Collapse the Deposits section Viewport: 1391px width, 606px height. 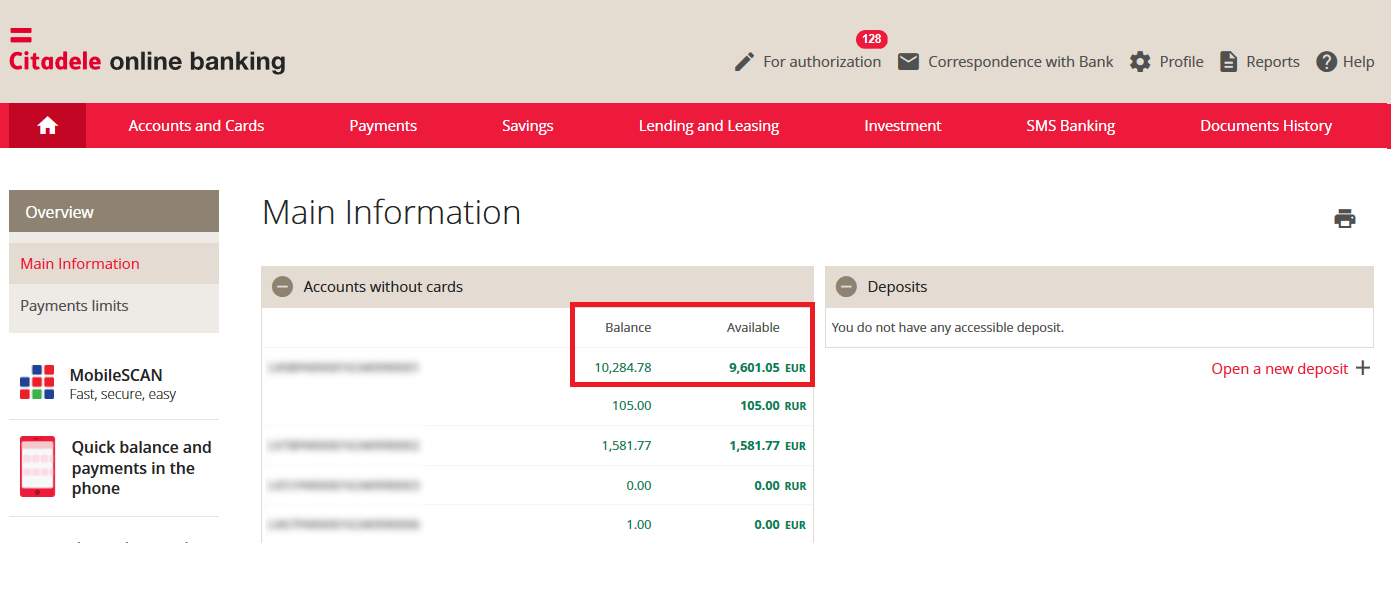[846, 286]
